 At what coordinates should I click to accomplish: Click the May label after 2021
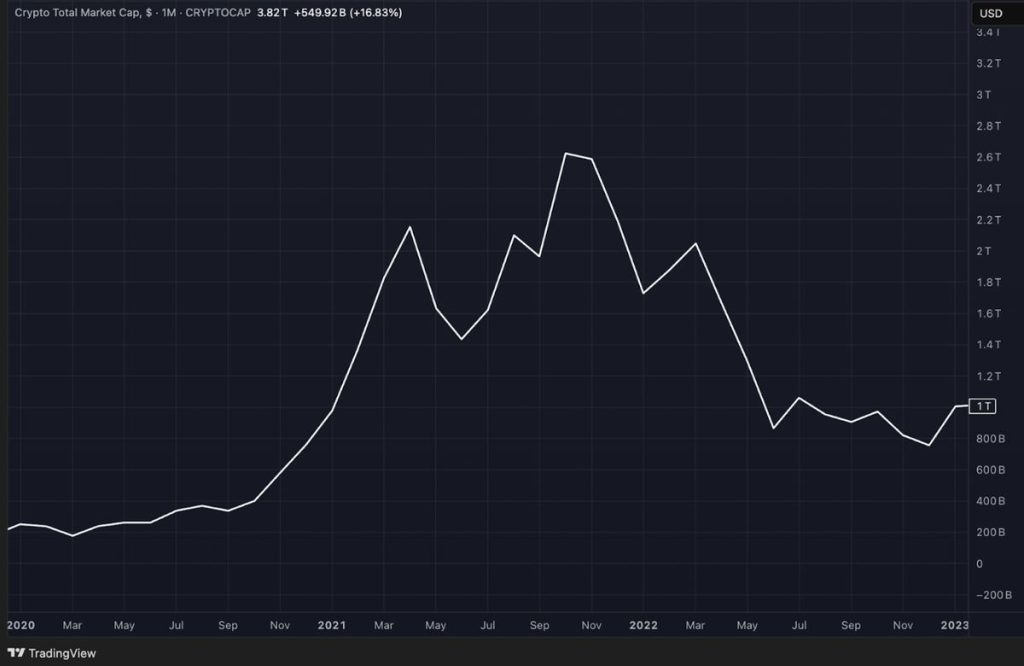[x=436, y=625]
